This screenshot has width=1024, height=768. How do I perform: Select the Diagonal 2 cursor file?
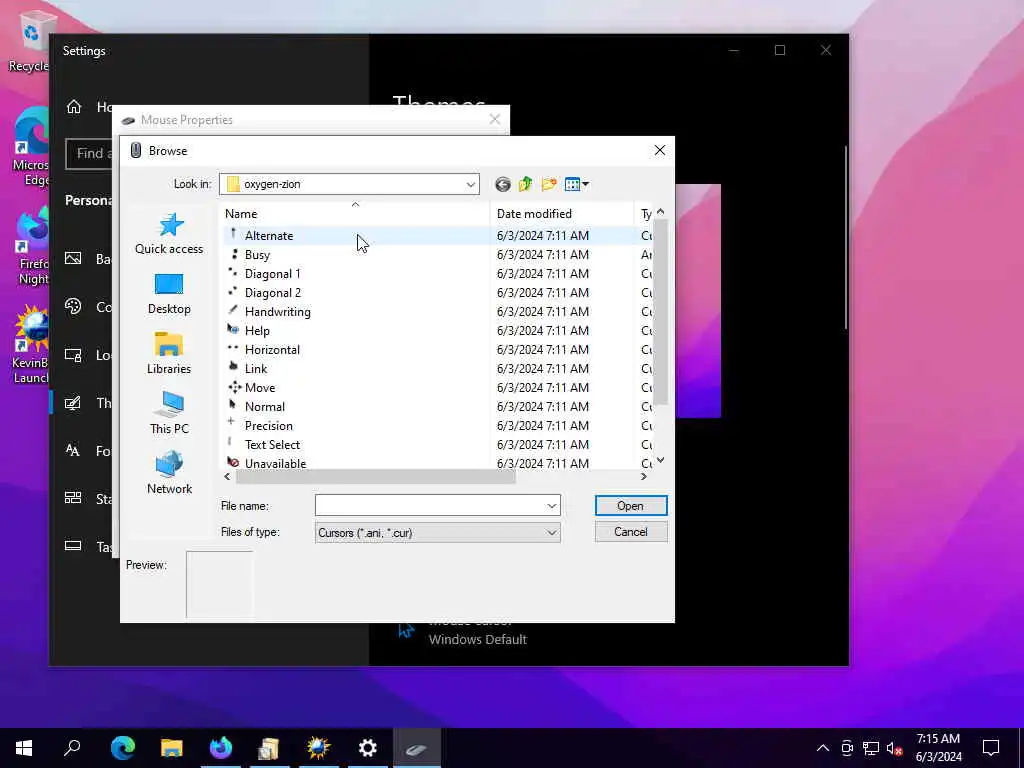point(357,293)
